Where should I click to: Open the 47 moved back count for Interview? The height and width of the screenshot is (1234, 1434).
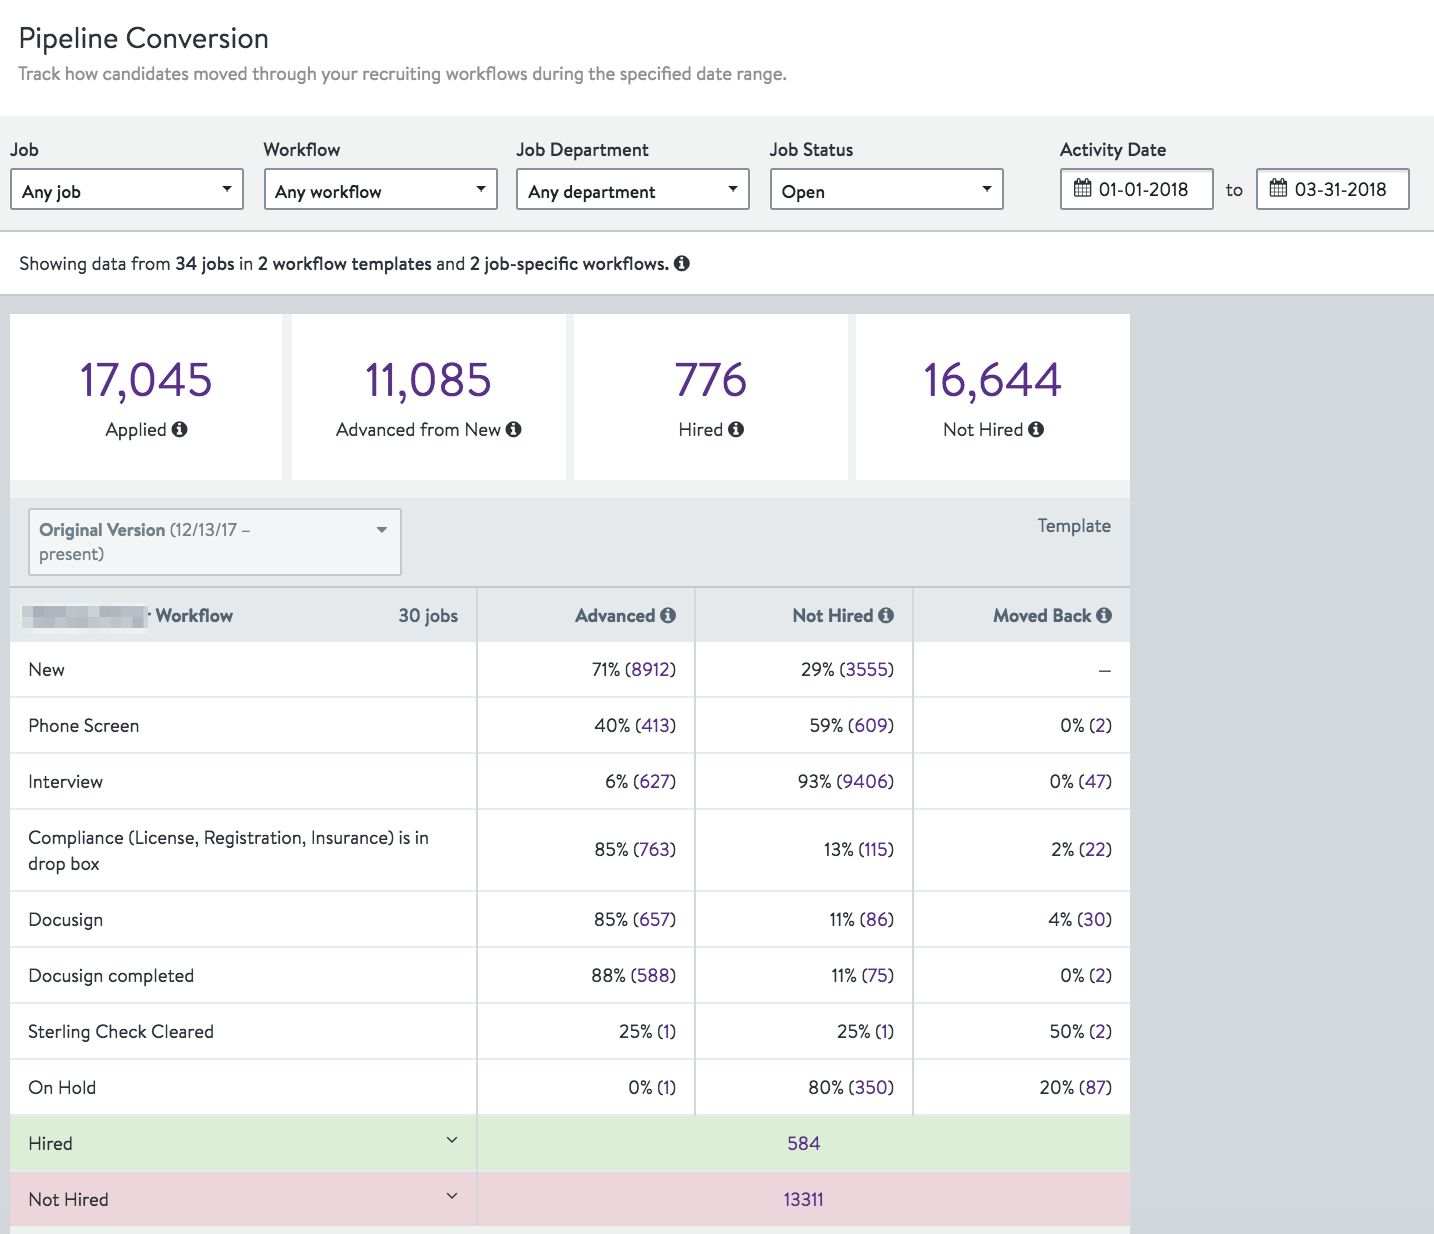pyautogui.click(x=1096, y=781)
